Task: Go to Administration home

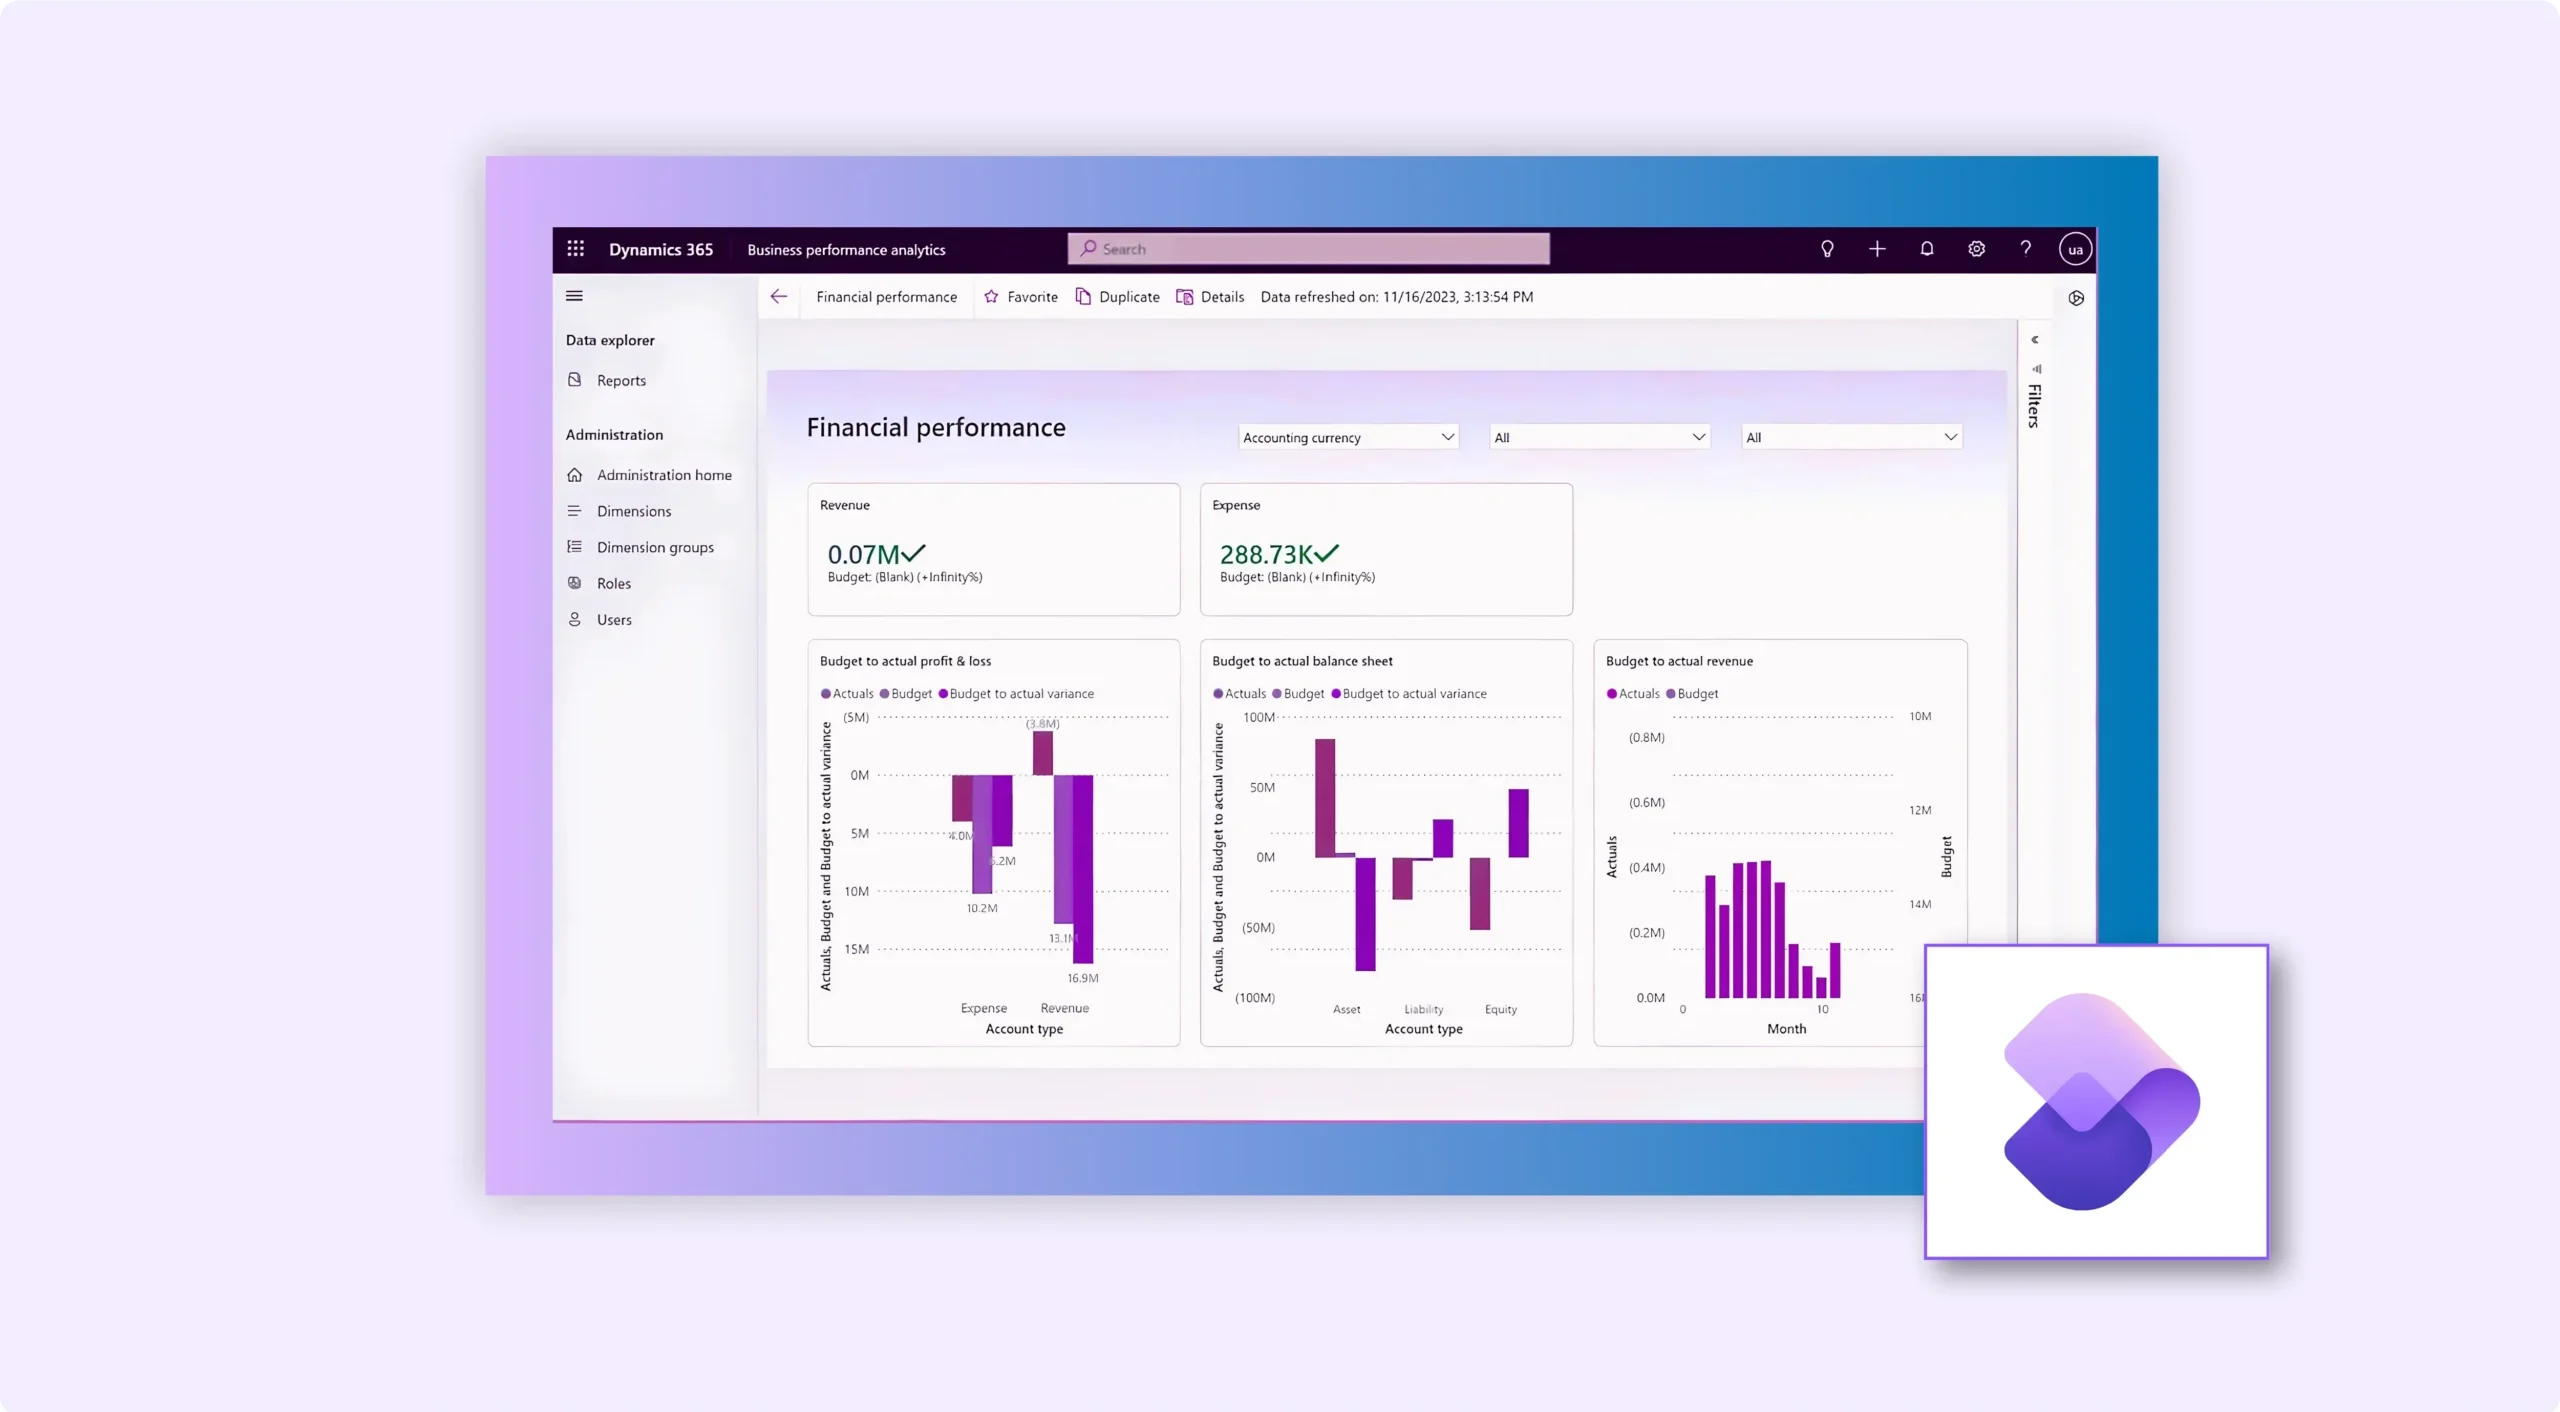Action: pos(664,475)
